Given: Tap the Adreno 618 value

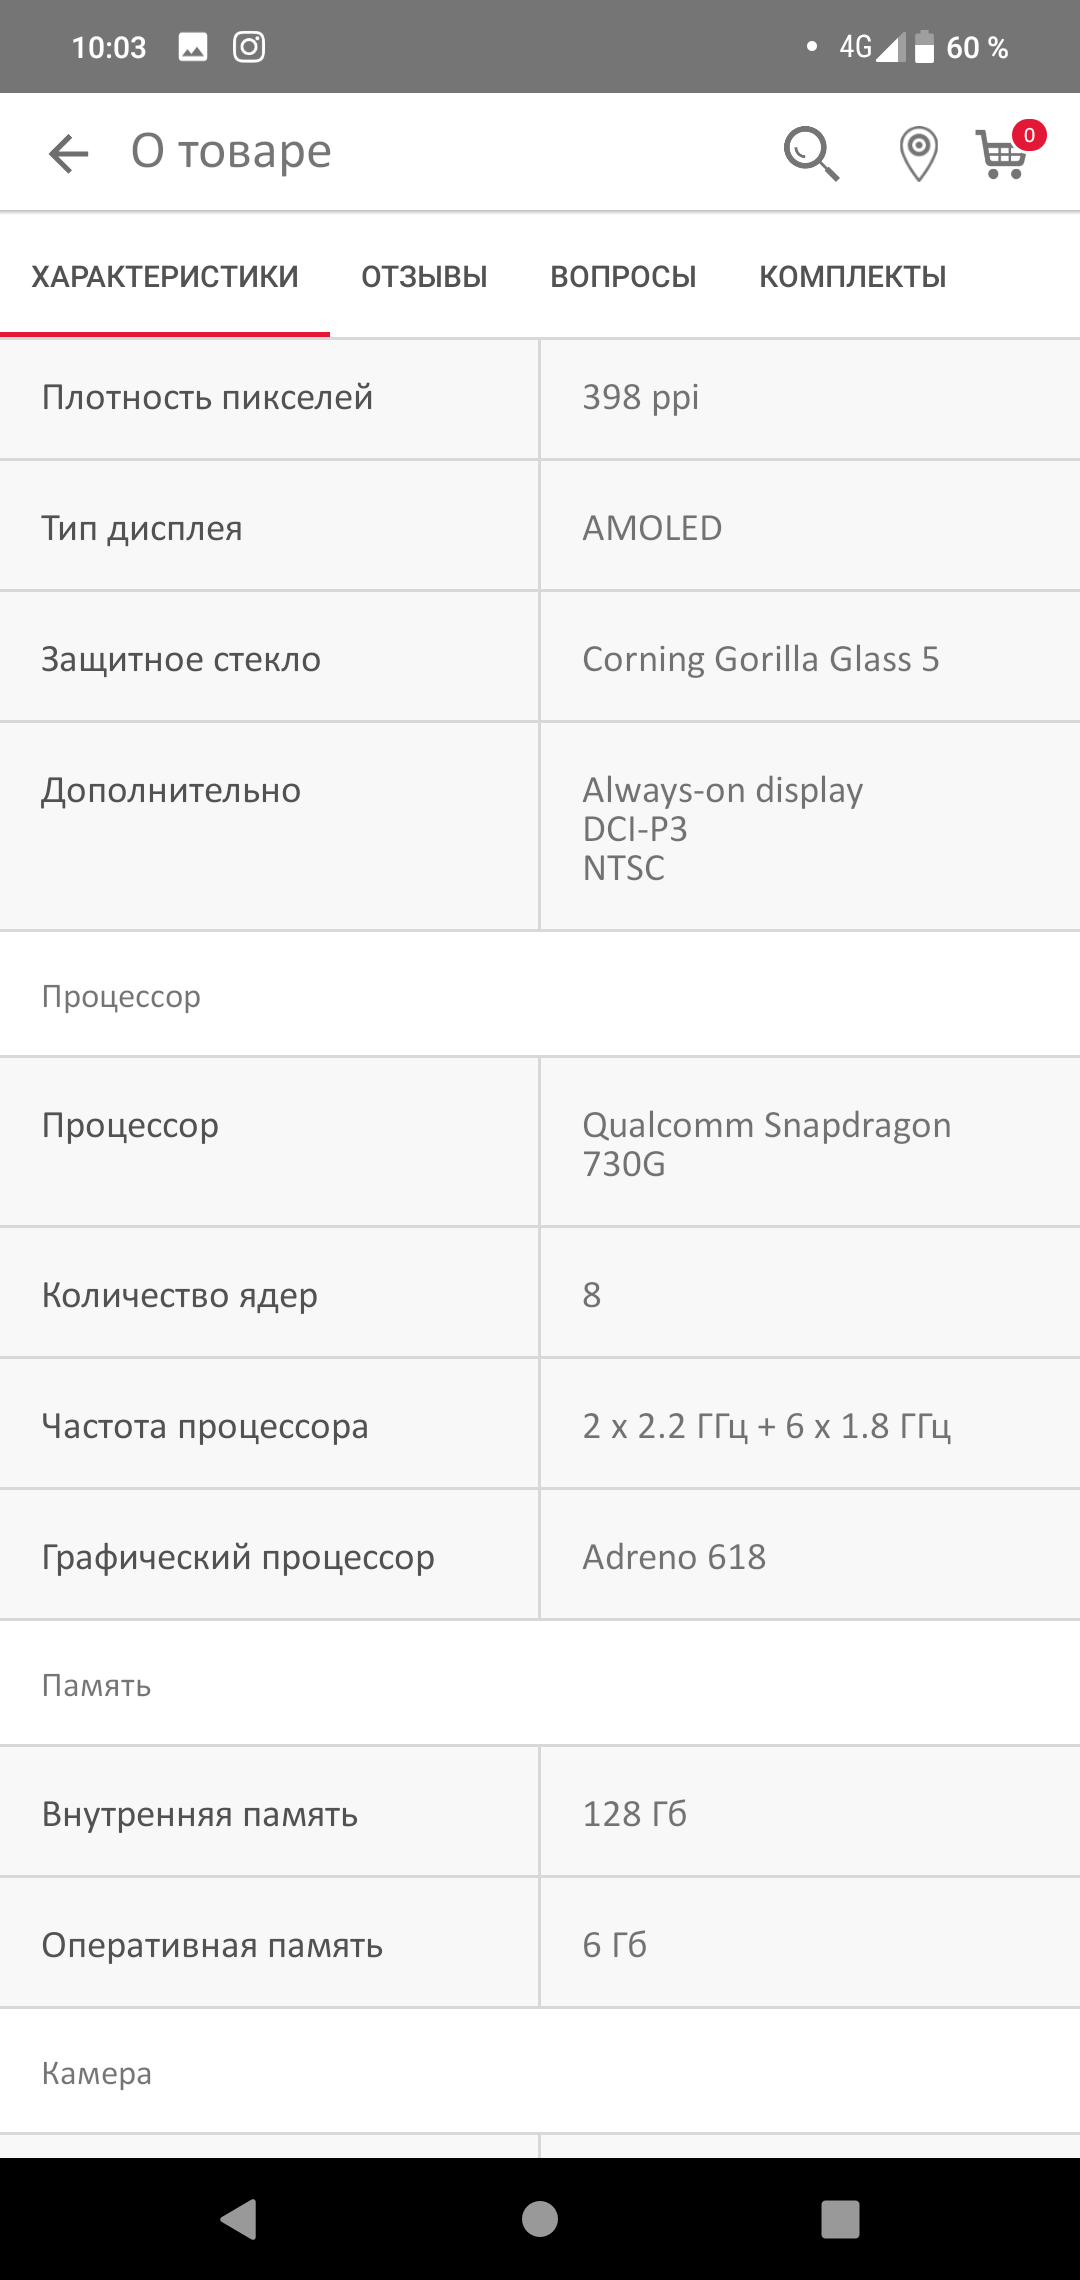Looking at the screenshot, I should pyautogui.click(x=674, y=1557).
